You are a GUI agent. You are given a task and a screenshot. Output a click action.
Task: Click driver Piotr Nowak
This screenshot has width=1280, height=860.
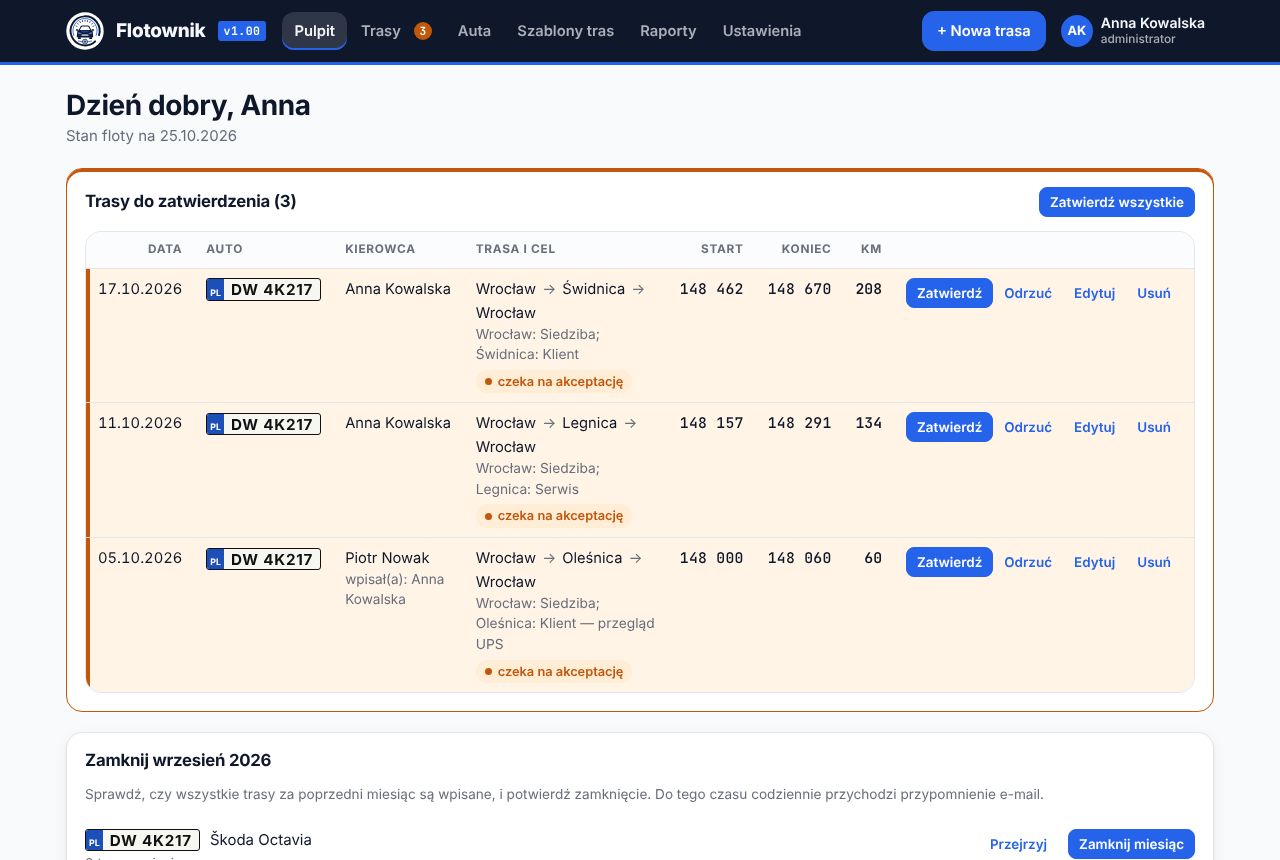click(x=387, y=558)
